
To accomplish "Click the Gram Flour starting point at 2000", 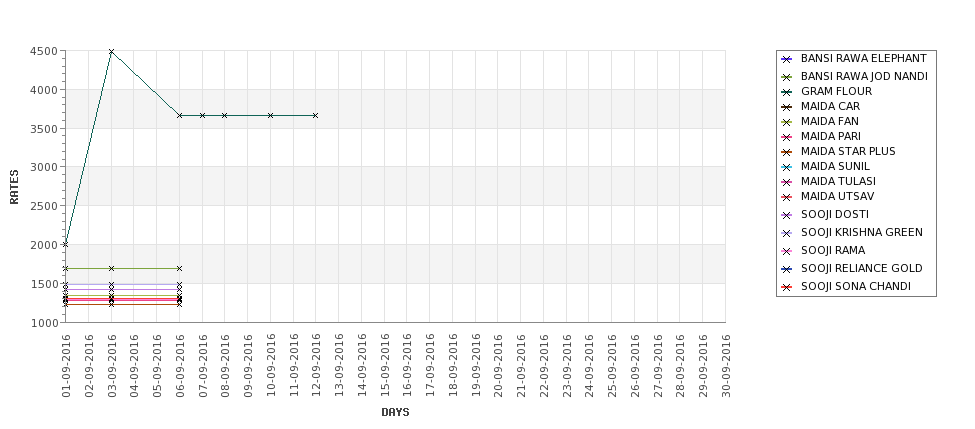I will pos(66,244).
